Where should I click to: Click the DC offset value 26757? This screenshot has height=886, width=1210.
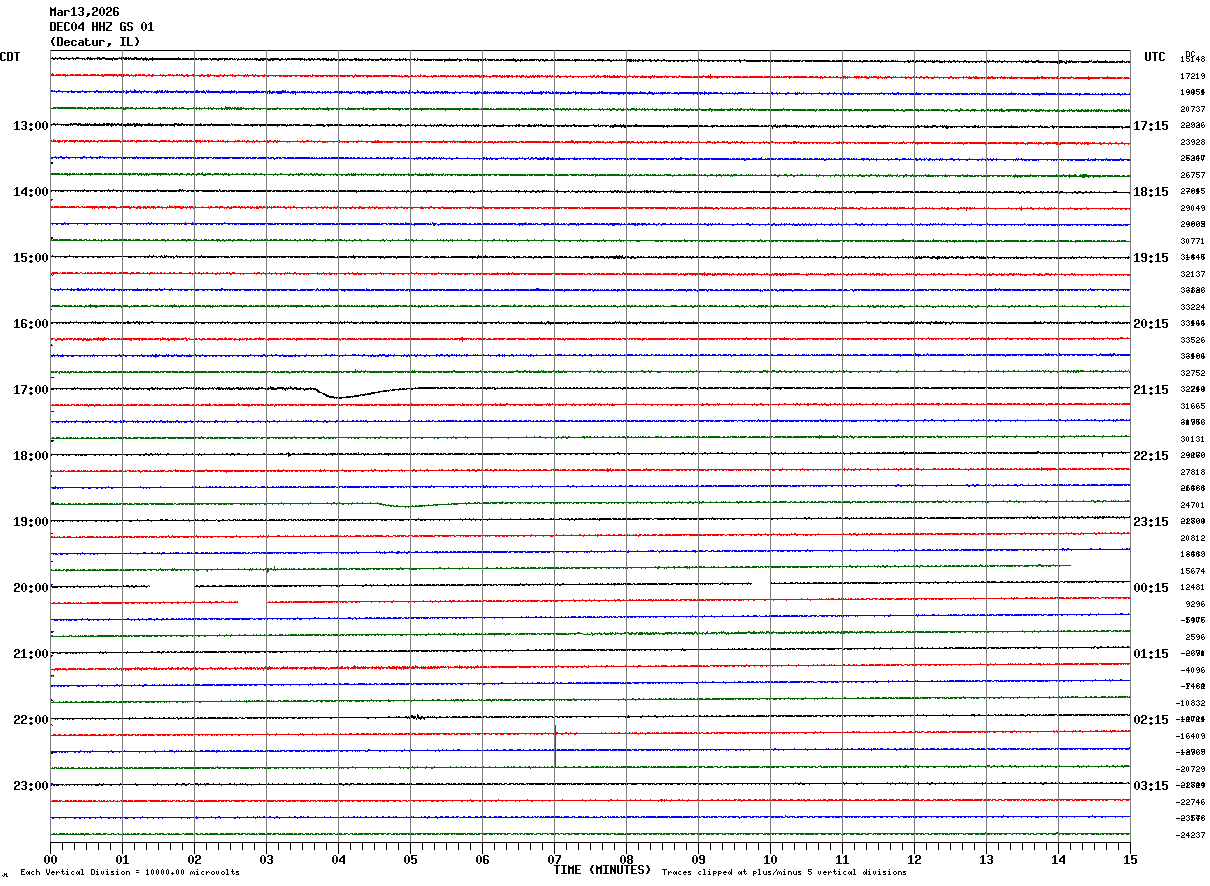click(1192, 175)
